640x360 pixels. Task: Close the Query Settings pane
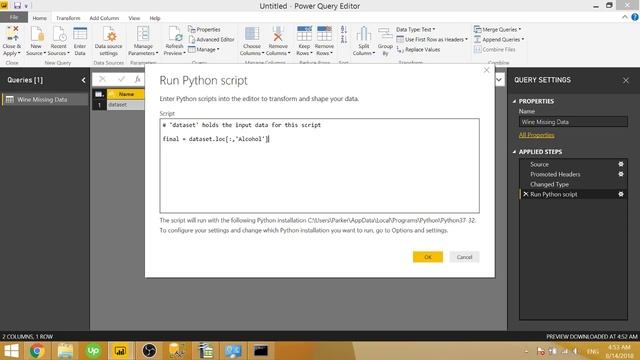point(626,80)
